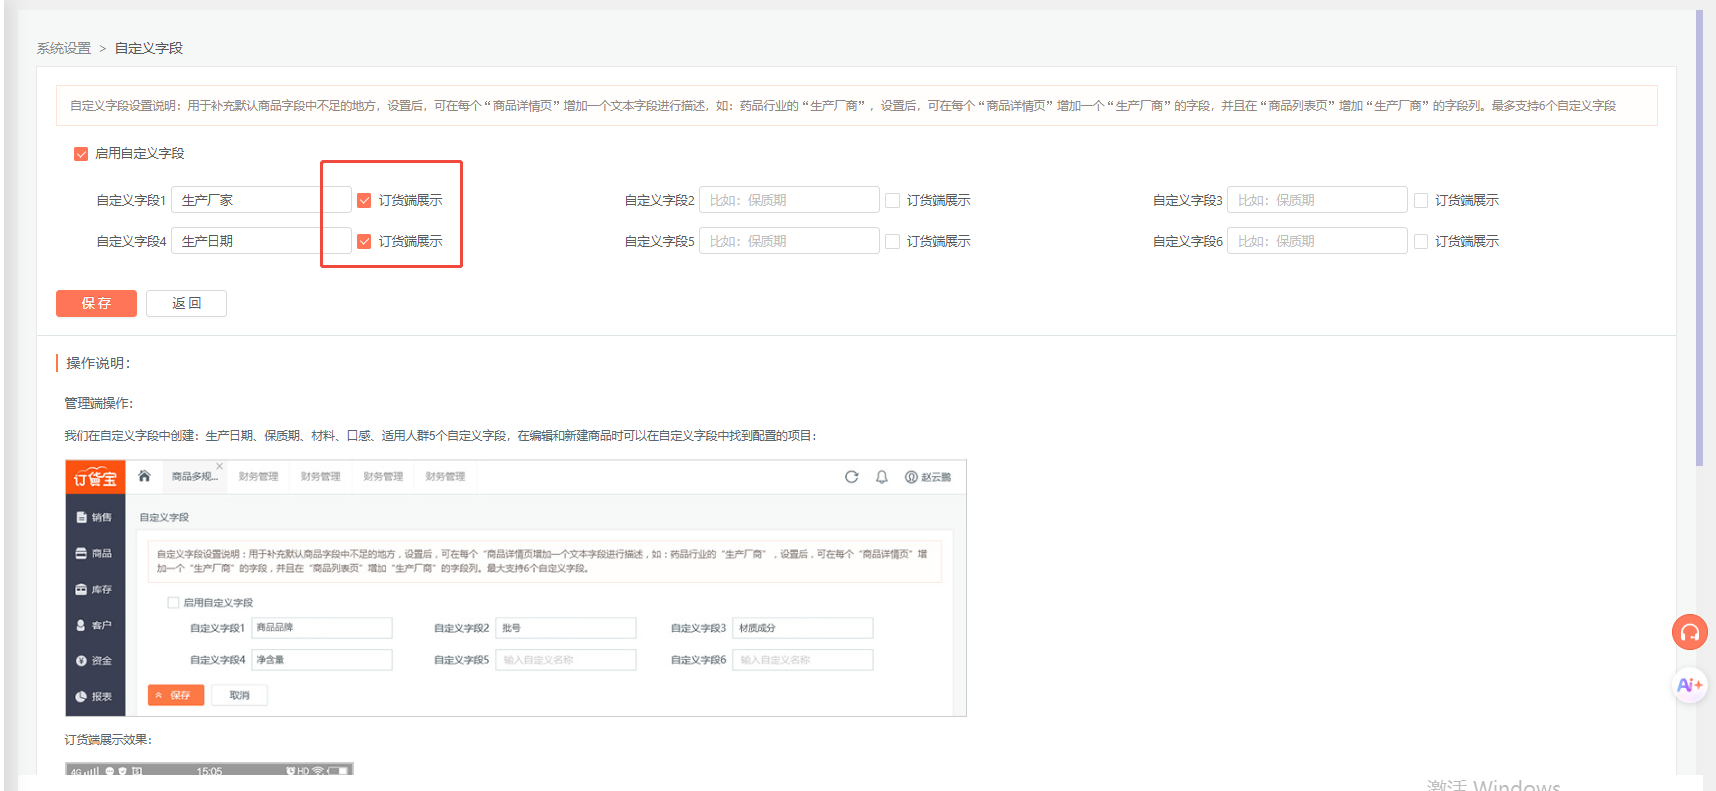
Task: Click the 自定义字段设置说明 notice text
Action: 843,105
